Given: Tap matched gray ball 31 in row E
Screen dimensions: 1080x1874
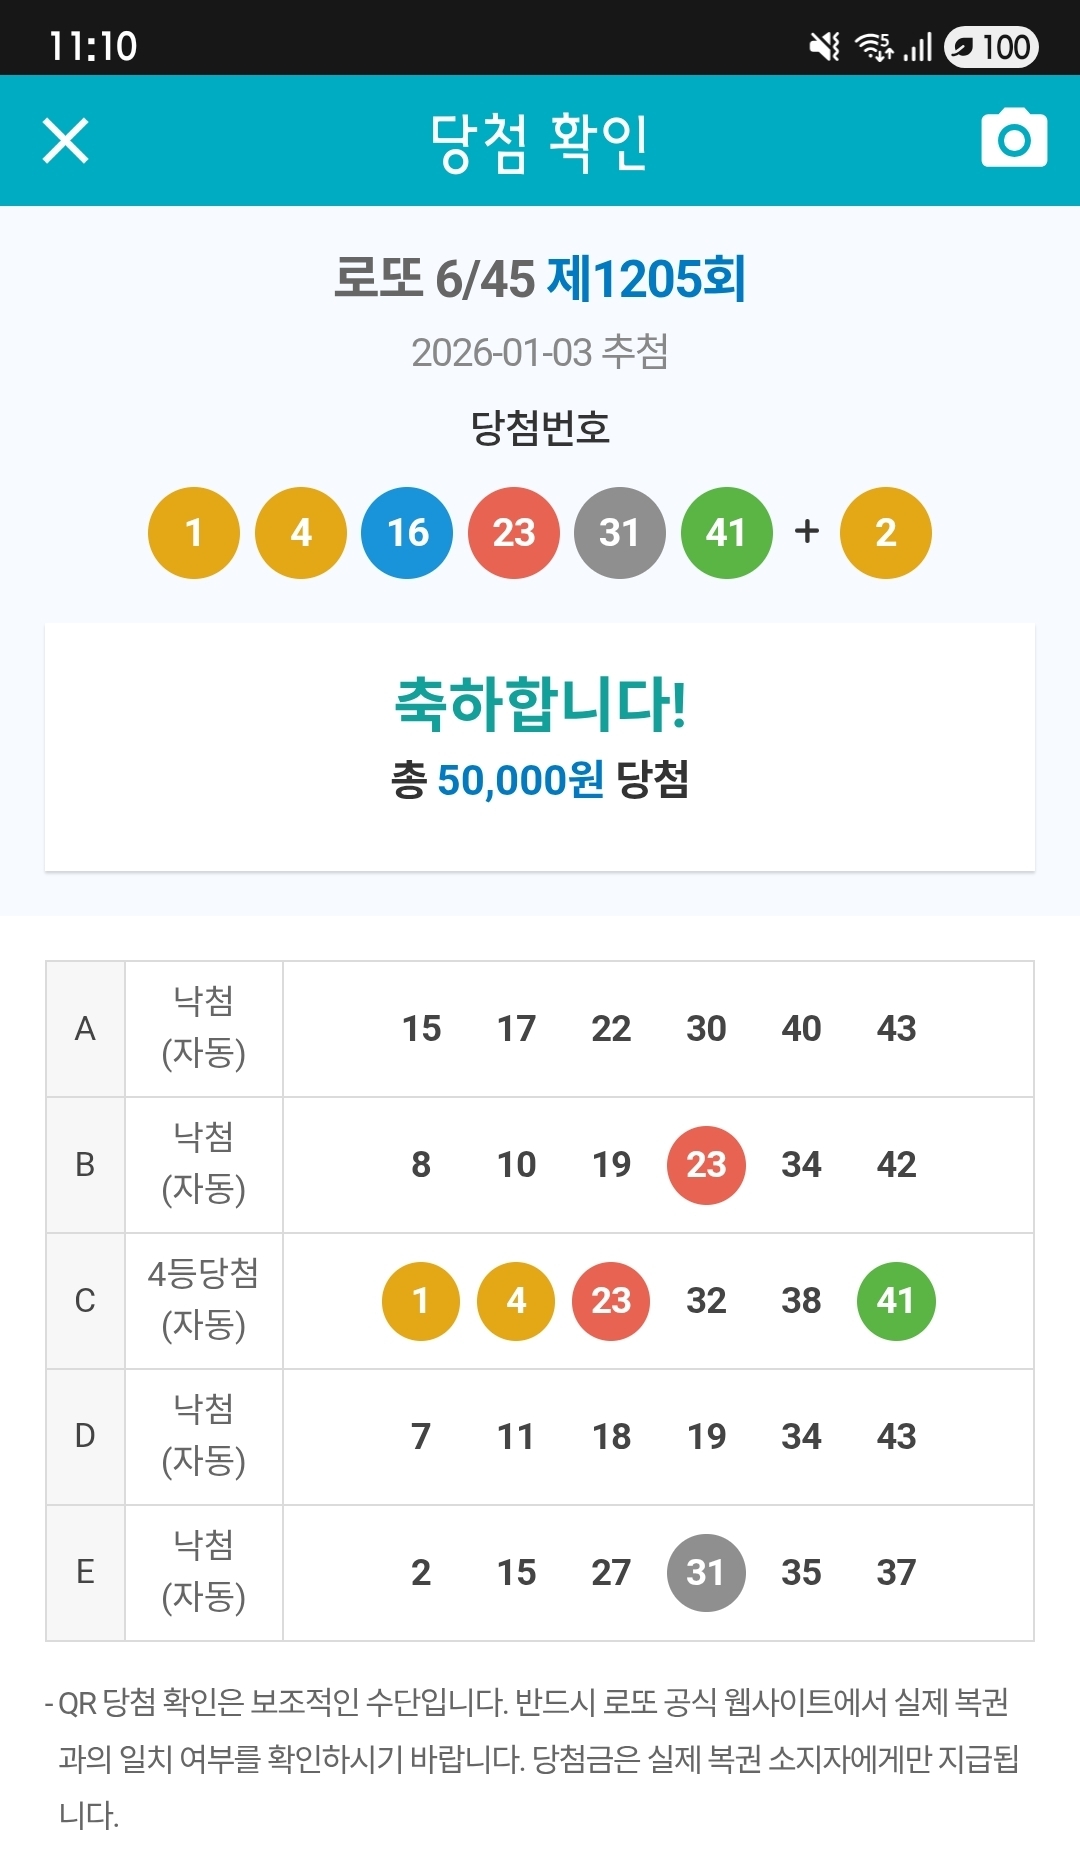Looking at the screenshot, I should click(706, 1573).
